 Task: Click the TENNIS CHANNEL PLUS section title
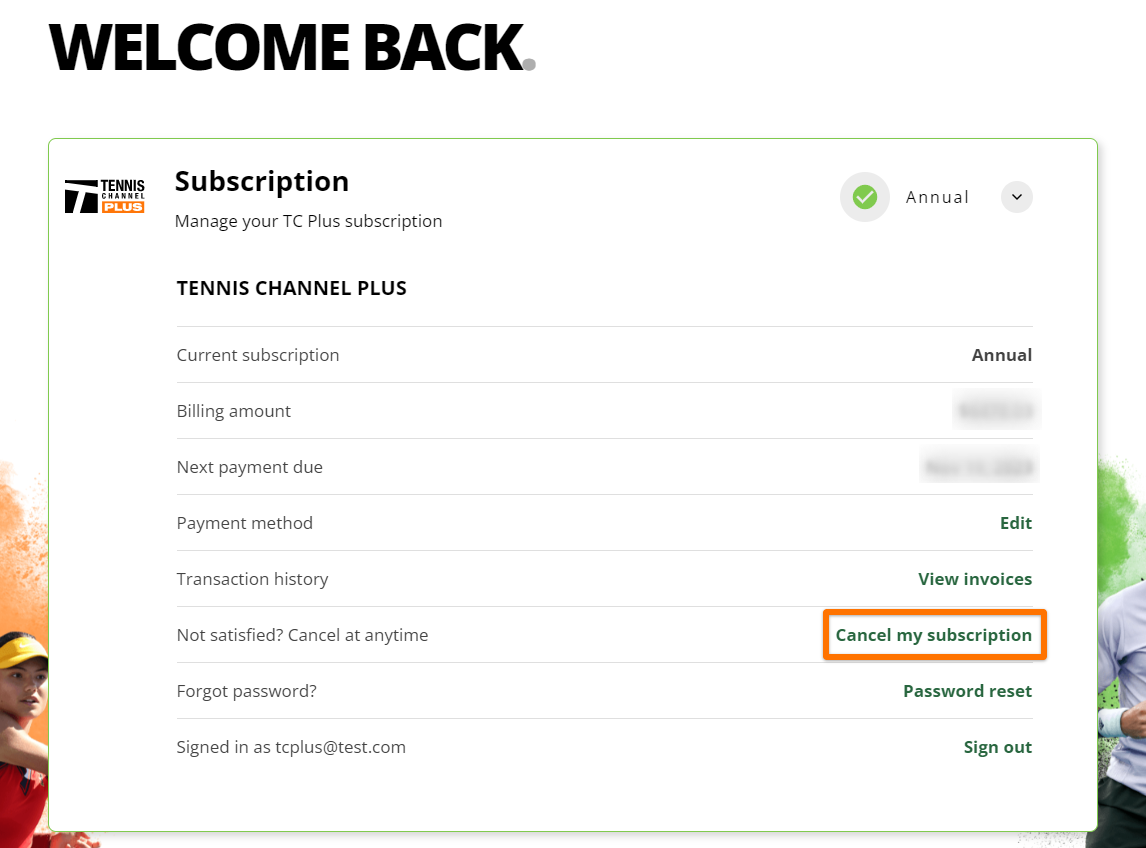292,288
